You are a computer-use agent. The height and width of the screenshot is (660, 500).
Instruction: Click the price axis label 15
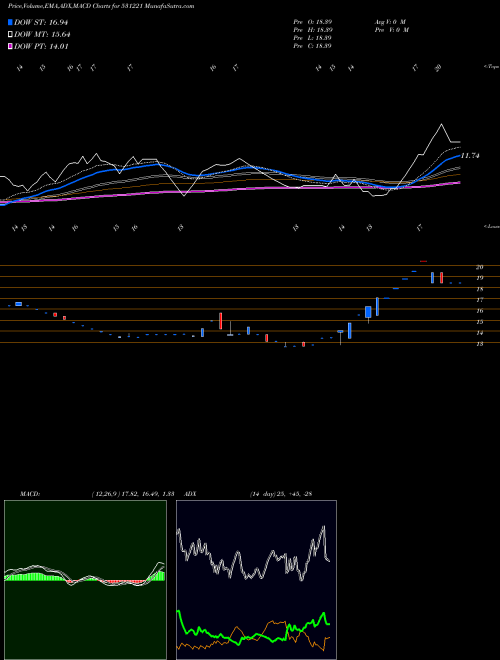click(479, 322)
